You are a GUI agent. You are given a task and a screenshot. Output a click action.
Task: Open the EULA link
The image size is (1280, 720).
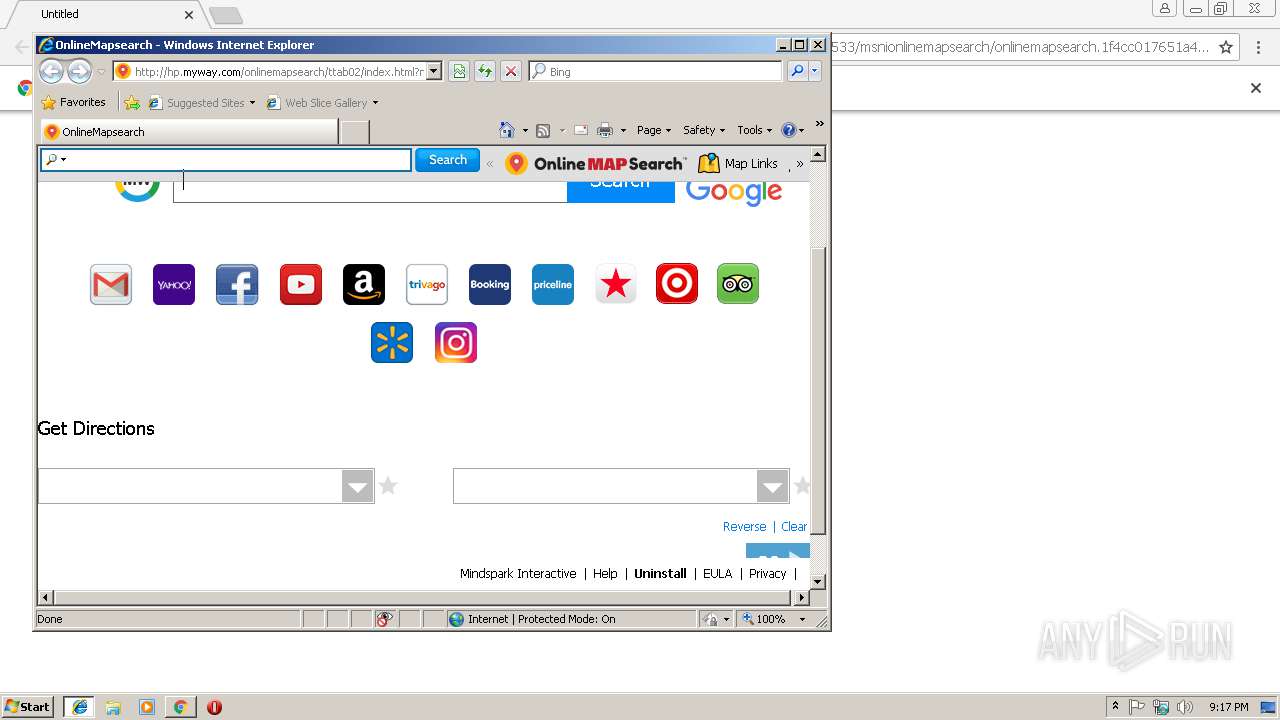click(x=717, y=574)
